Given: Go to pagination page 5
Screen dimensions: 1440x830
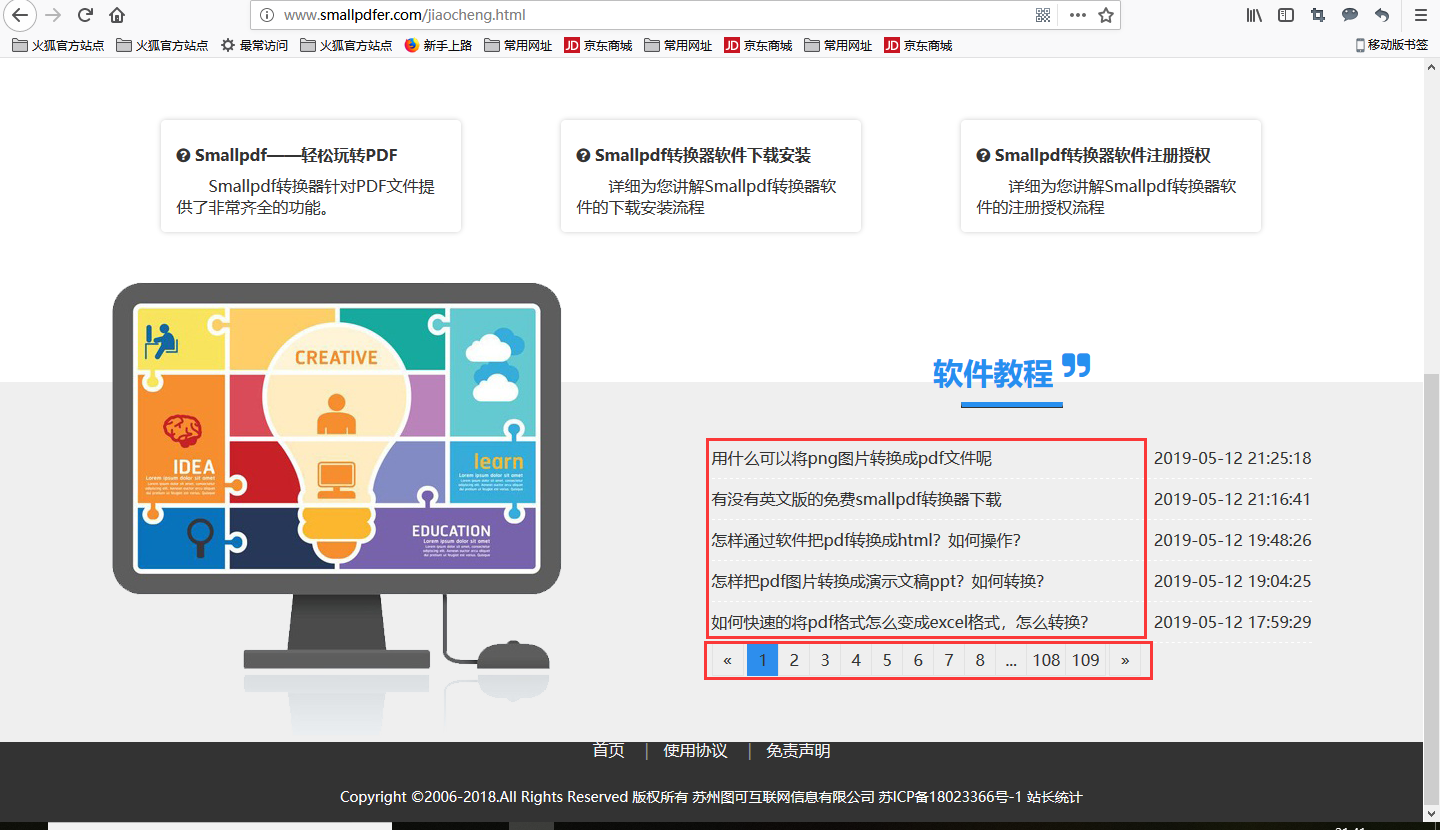Looking at the screenshot, I should (887, 660).
